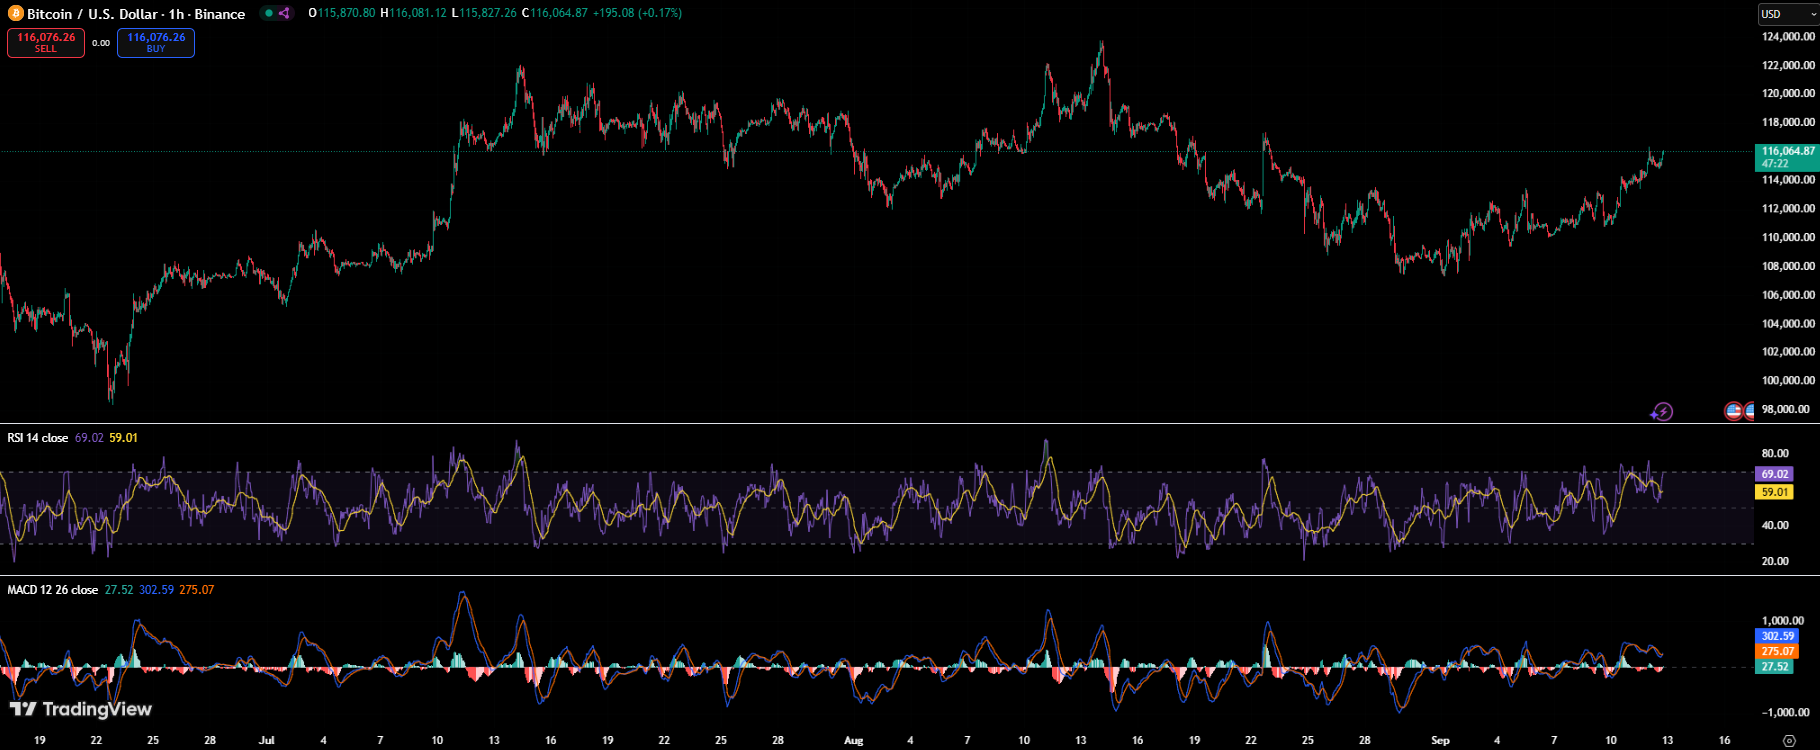Click the purple data connection icon in header

coord(284,13)
